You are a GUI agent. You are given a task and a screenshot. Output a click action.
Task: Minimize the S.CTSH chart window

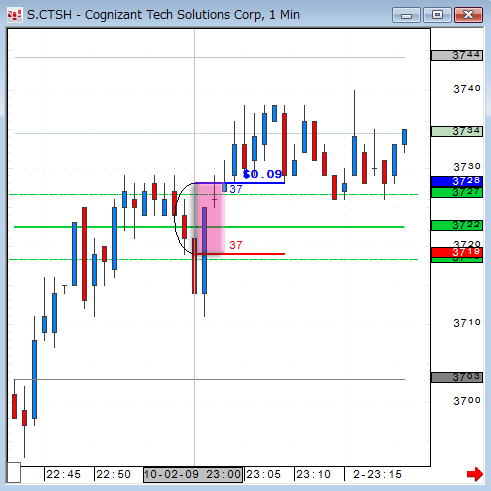coord(406,15)
